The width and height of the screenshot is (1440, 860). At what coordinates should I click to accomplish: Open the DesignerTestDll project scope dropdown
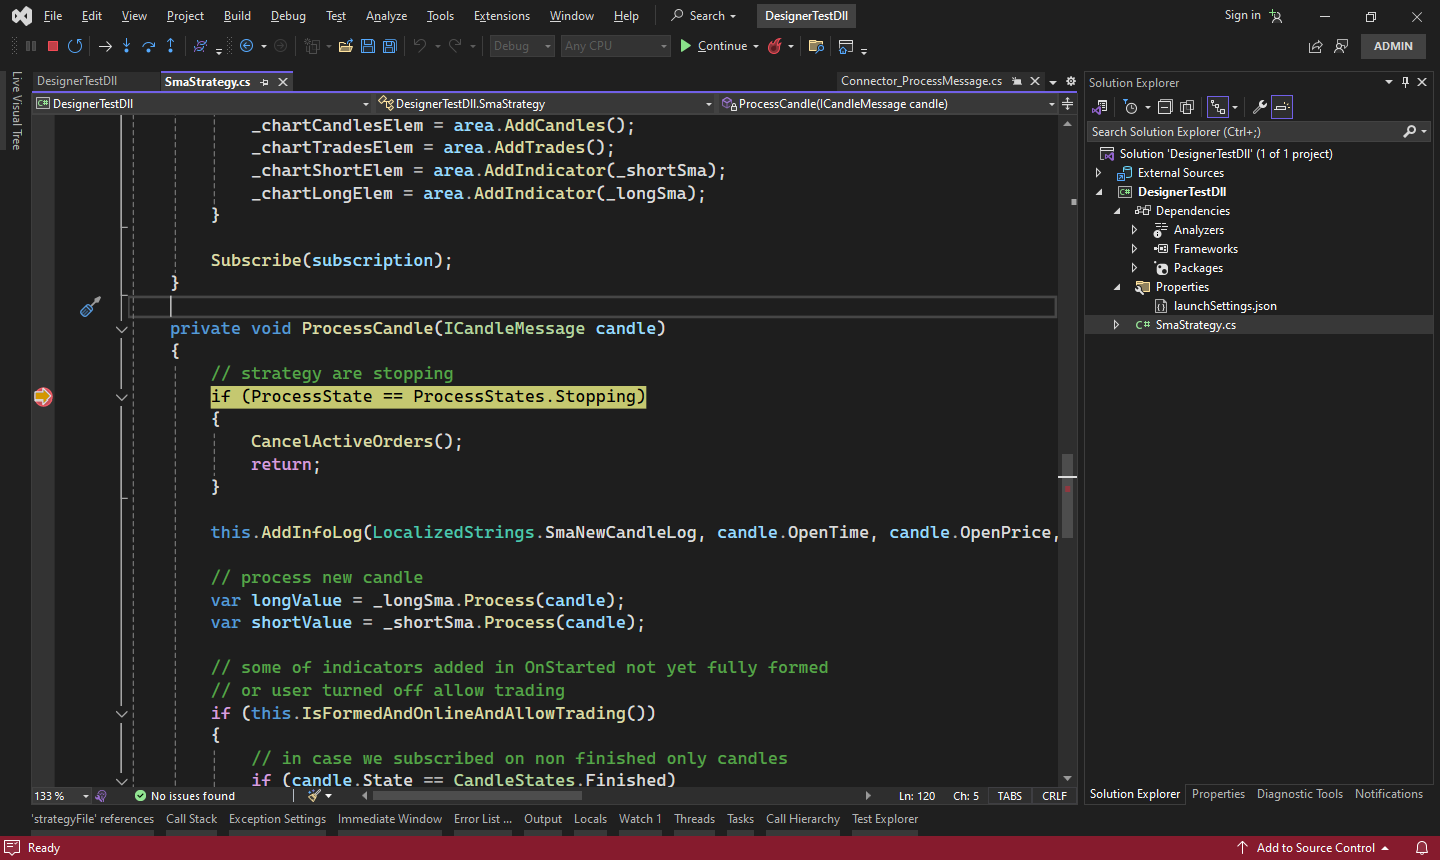[x=202, y=103]
